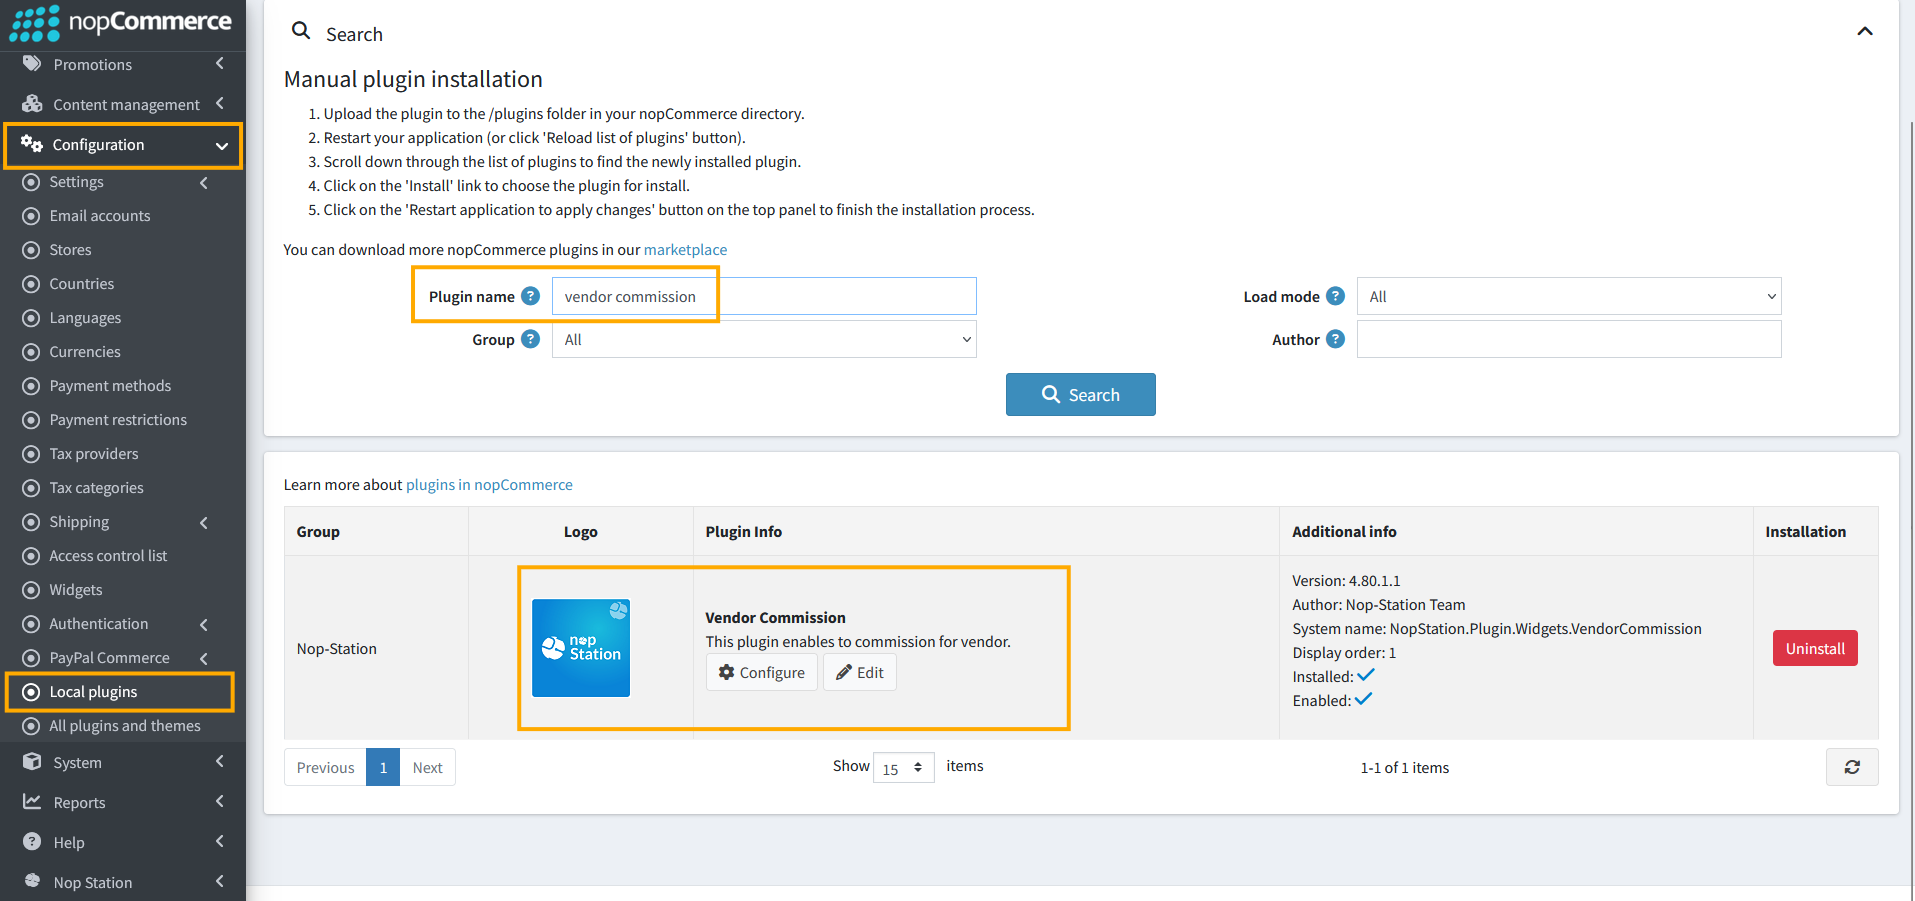Image resolution: width=1915 pixels, height=901 pixels.
Task: Open the Group dropdown
Action: point(764,339)
